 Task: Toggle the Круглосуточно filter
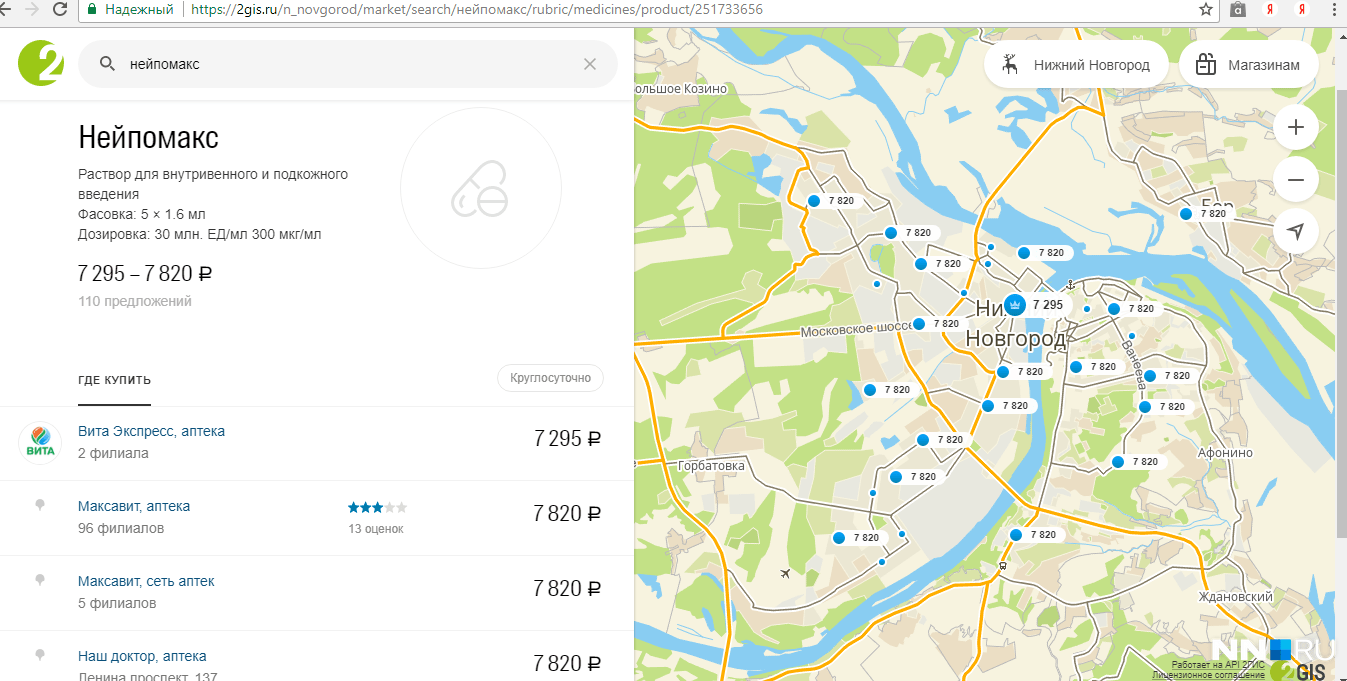(550, 378)
